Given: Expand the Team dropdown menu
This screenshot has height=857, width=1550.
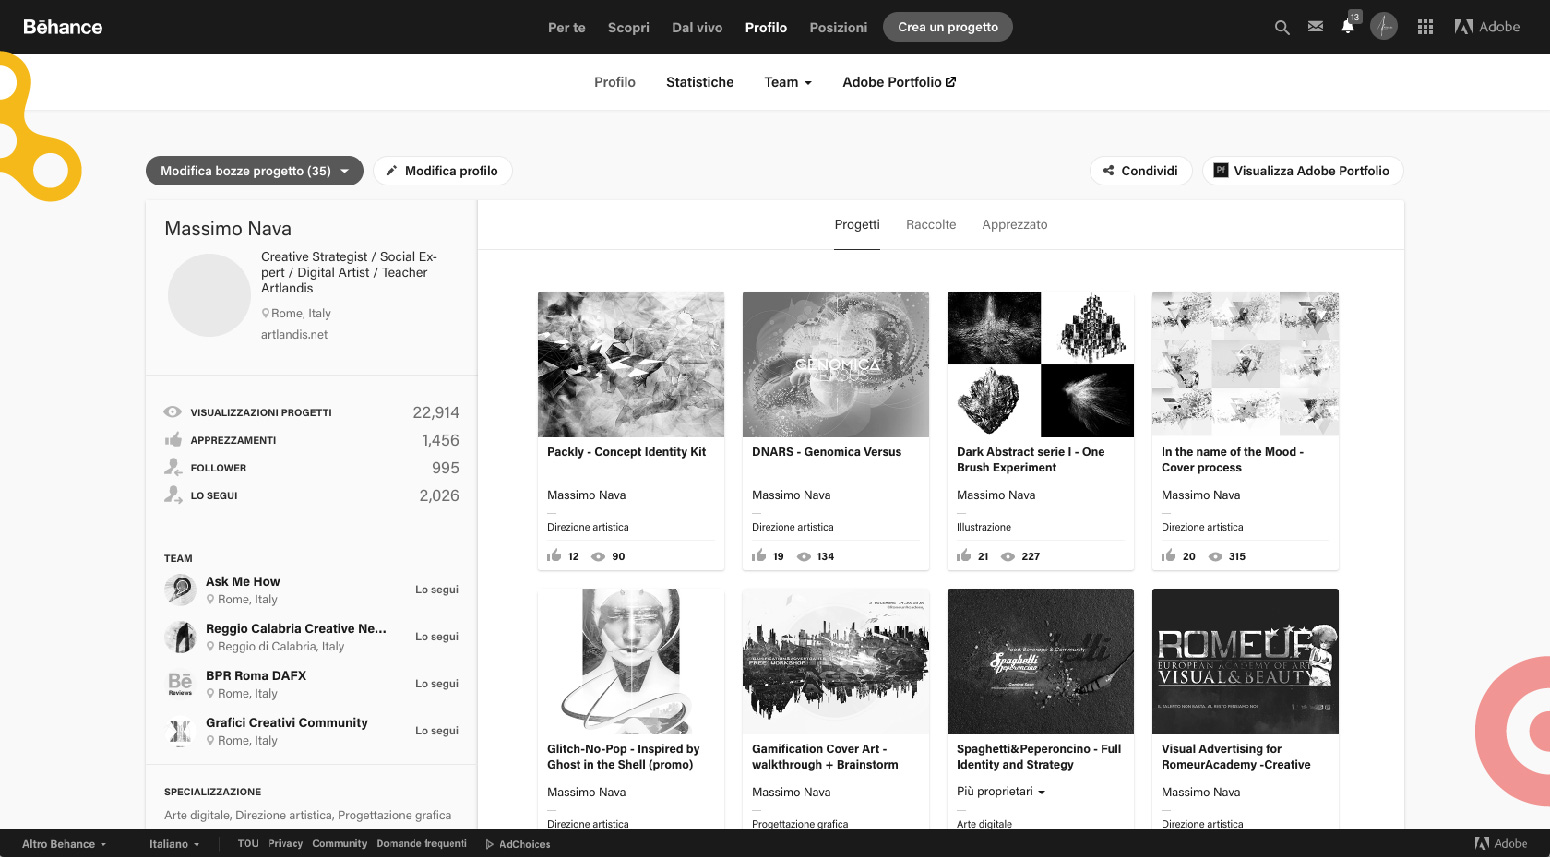Looking at the screenshot, I should (788, 82).
